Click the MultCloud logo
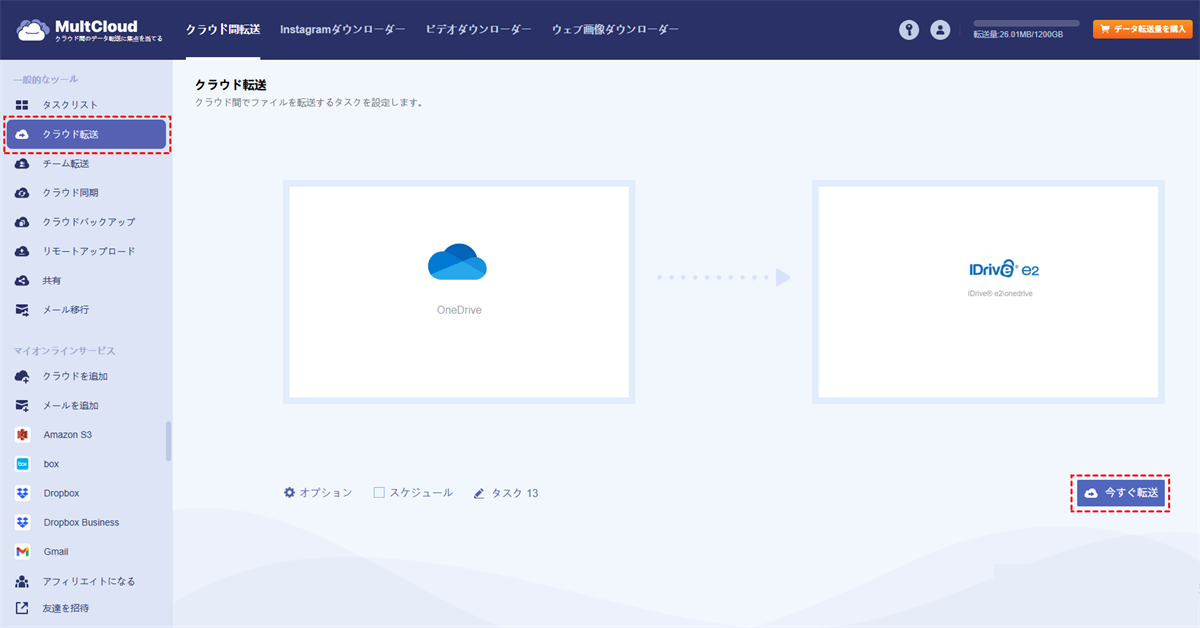Screen dimensions: 1200x628 (x=88, y=30)
